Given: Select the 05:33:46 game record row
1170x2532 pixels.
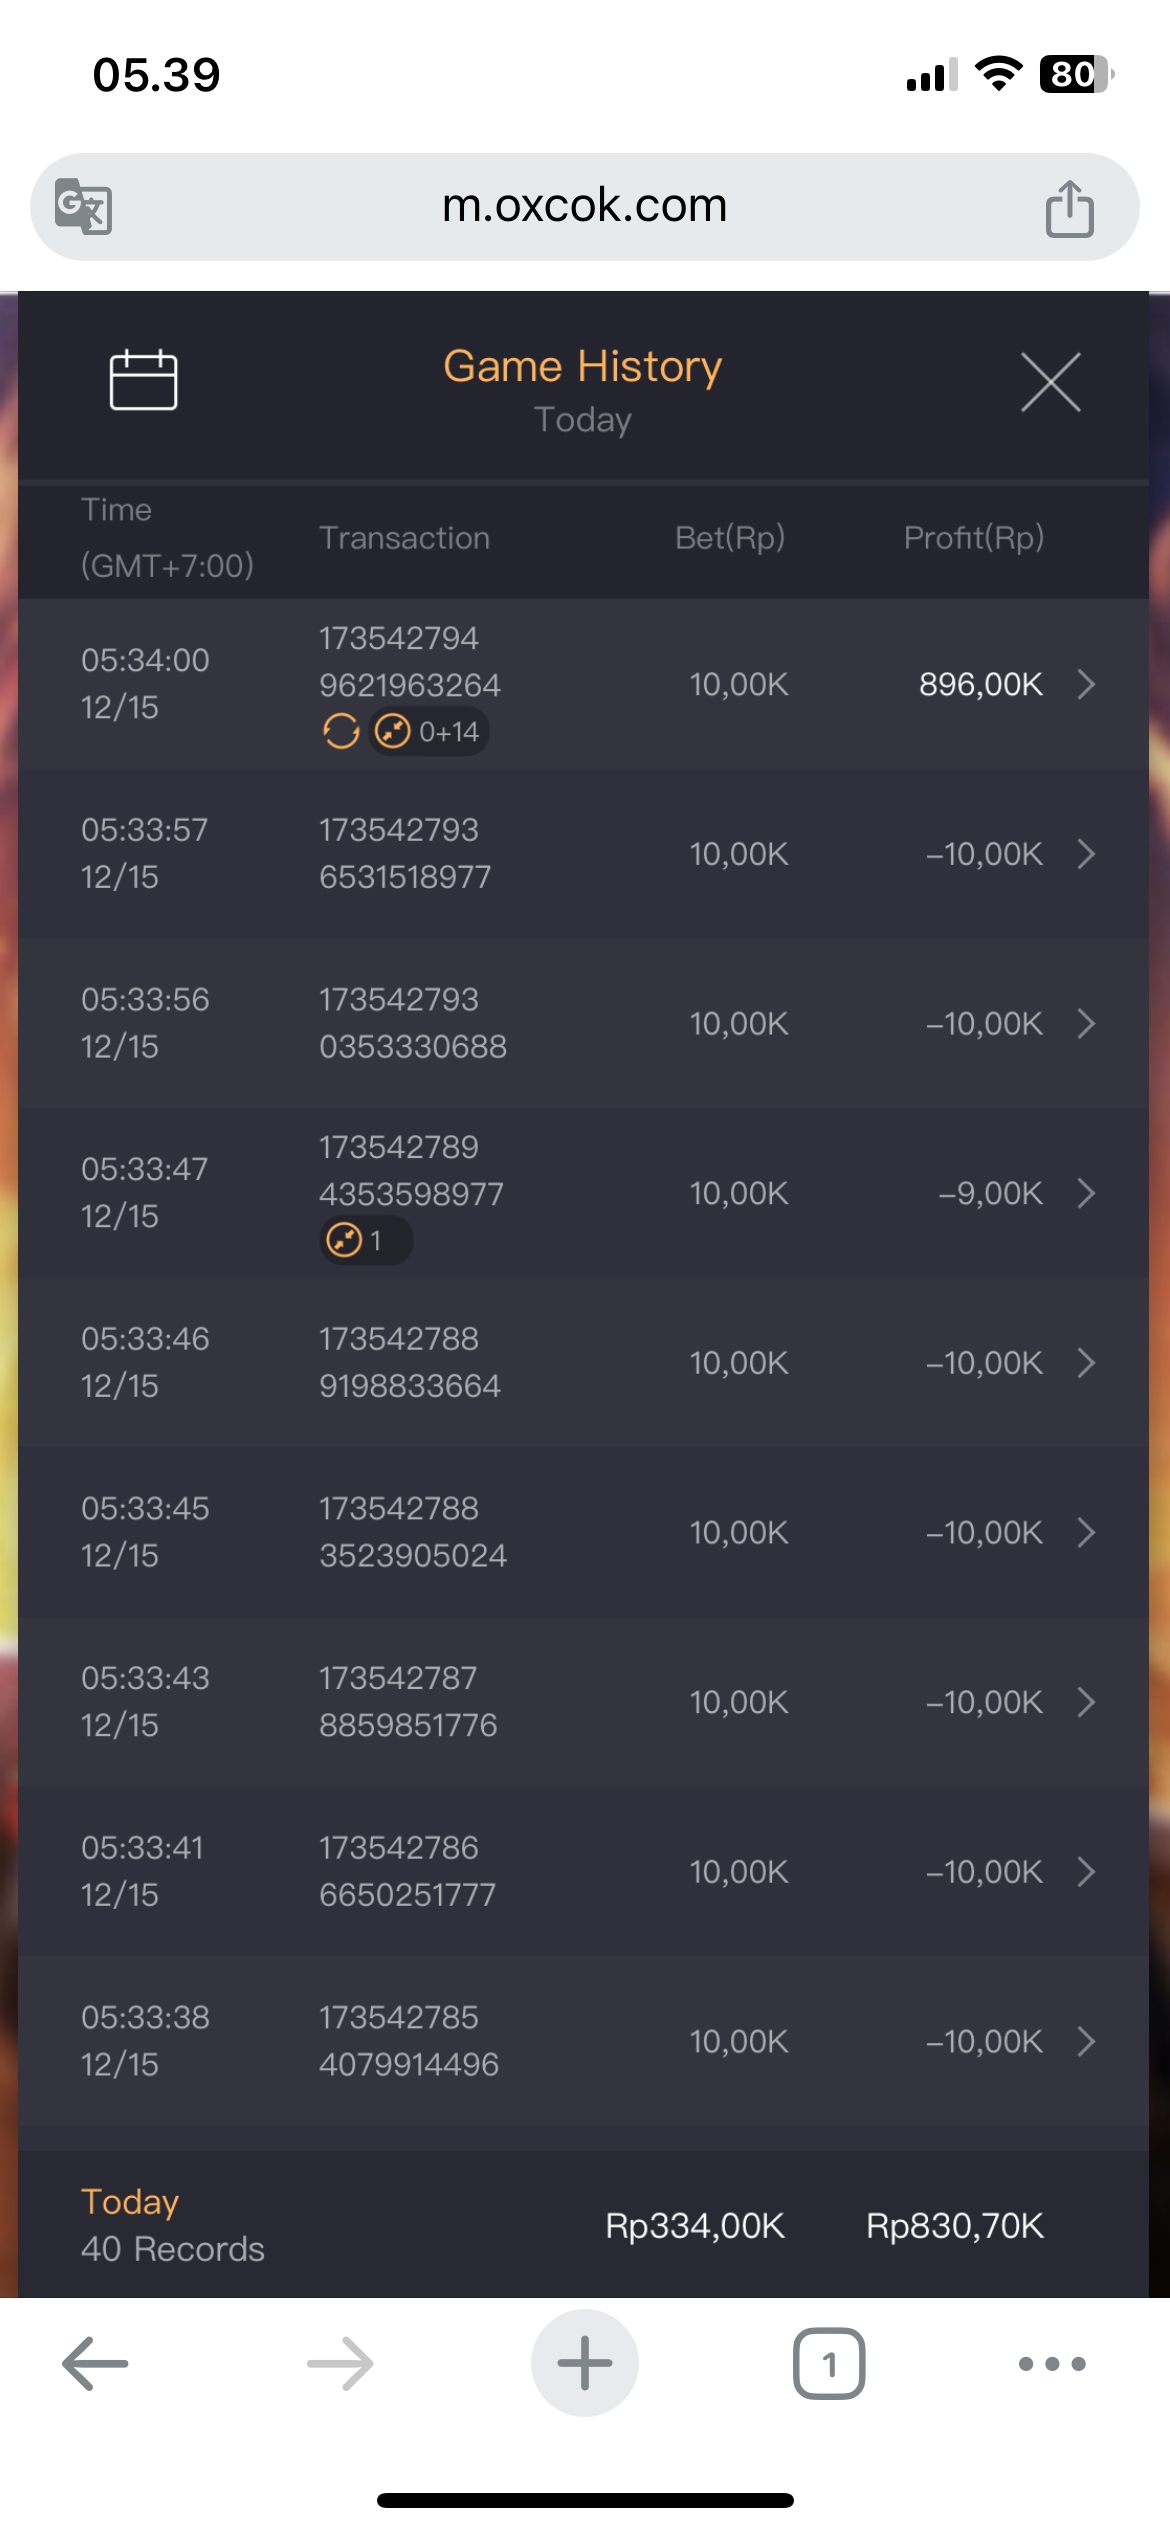Looking at the screenshot, I should click(x=583, y=1362).
